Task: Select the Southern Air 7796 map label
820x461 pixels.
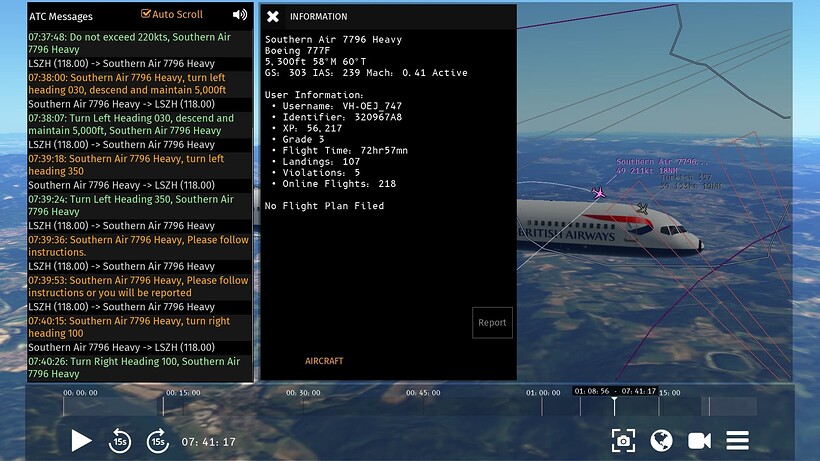Action: coord(662,166)
